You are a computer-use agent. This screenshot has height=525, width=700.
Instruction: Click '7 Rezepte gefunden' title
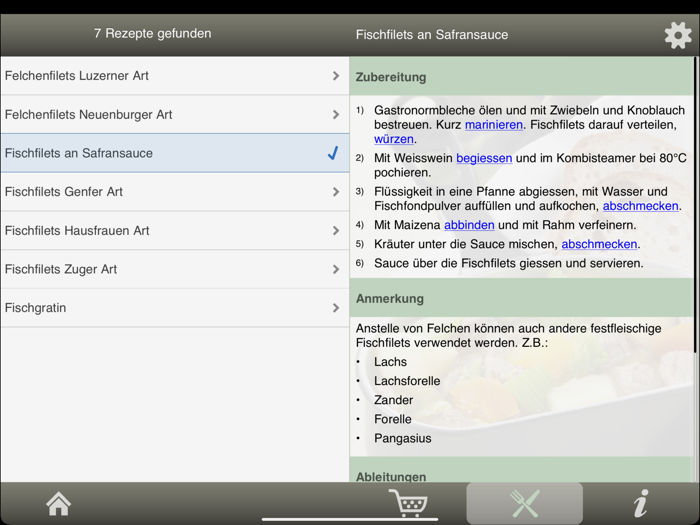pyautogui.click(x=153, y=33)
